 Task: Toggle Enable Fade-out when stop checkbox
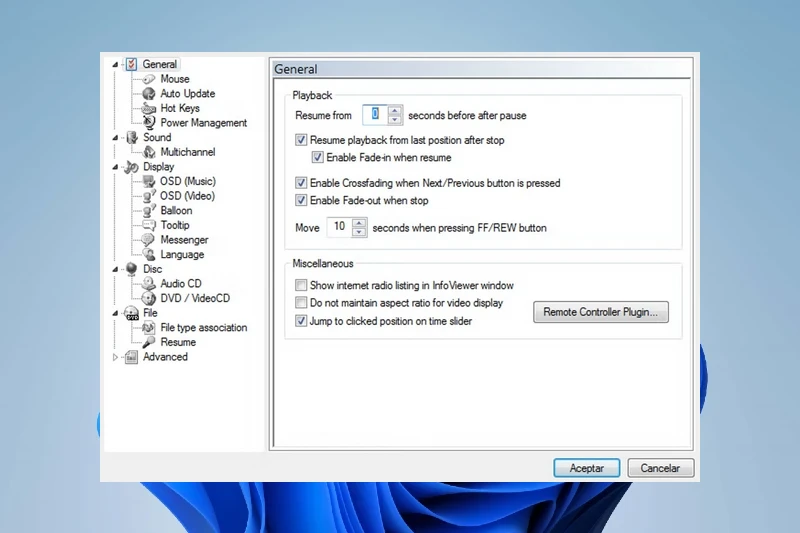click(x=301, y=200)
